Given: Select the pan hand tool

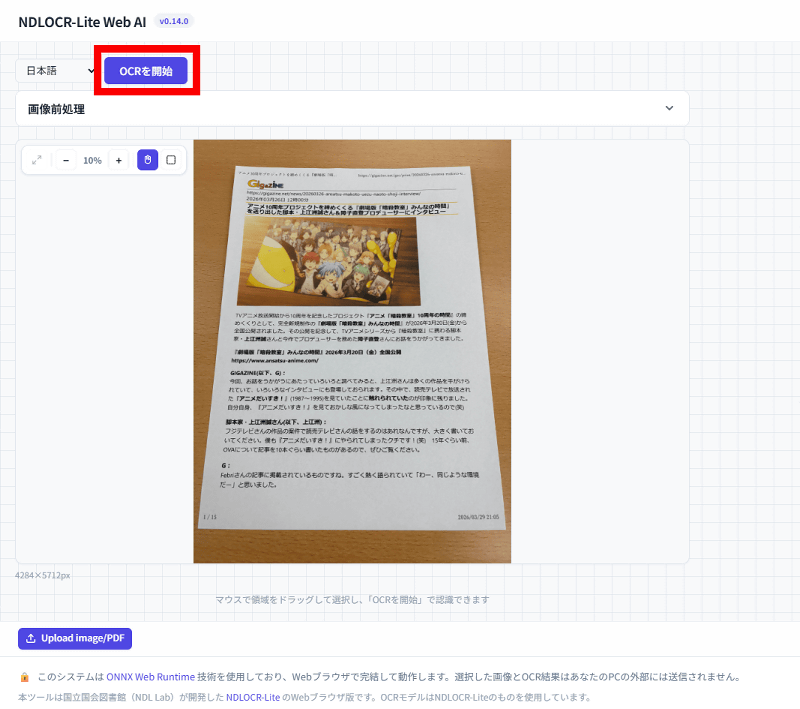Looking at the screenshot, I should [x=147, y=160].
